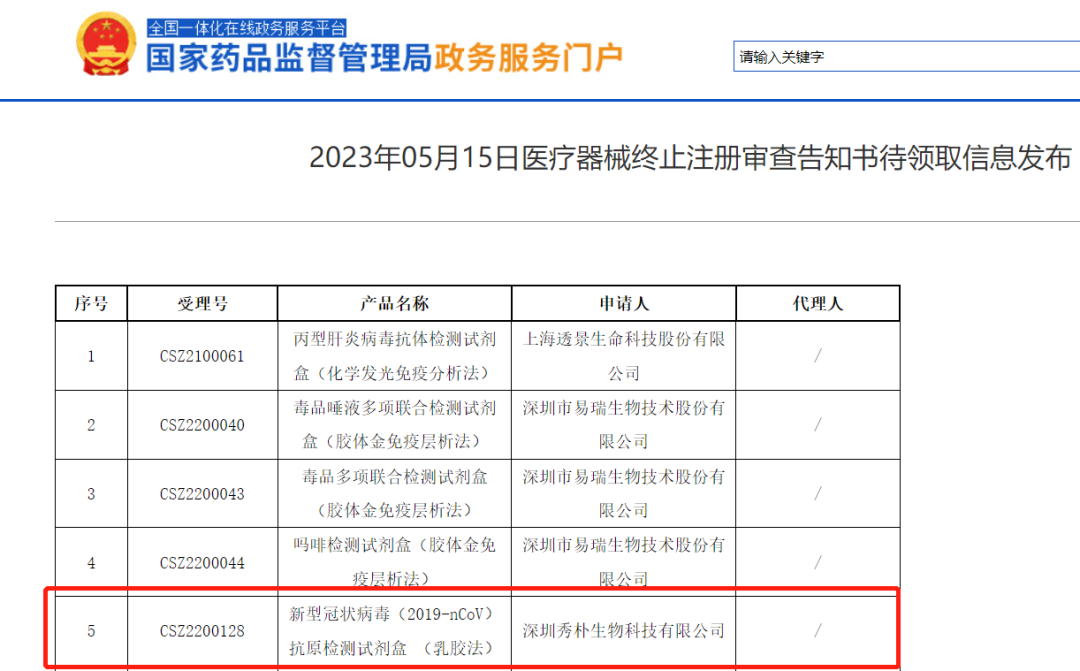
Task: Select the 申请人 column header
Action: point(623,304)
